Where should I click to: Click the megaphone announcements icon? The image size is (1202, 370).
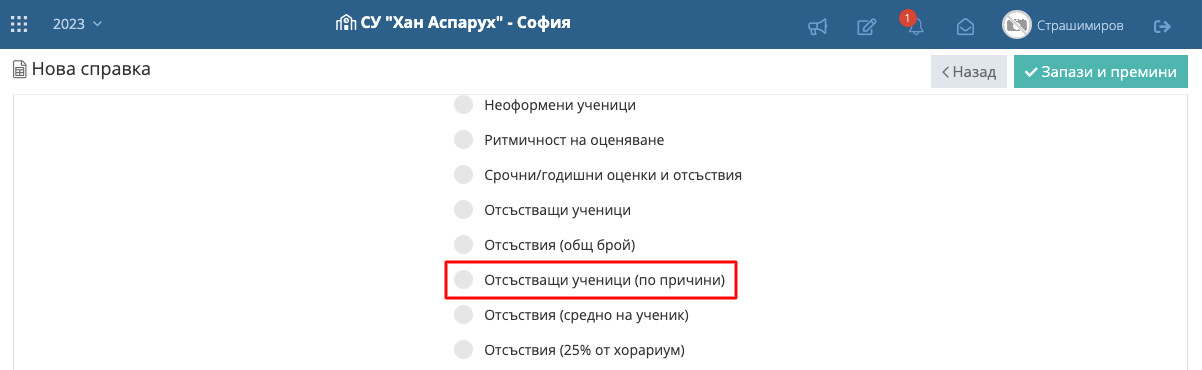click(x=818, y=26)
